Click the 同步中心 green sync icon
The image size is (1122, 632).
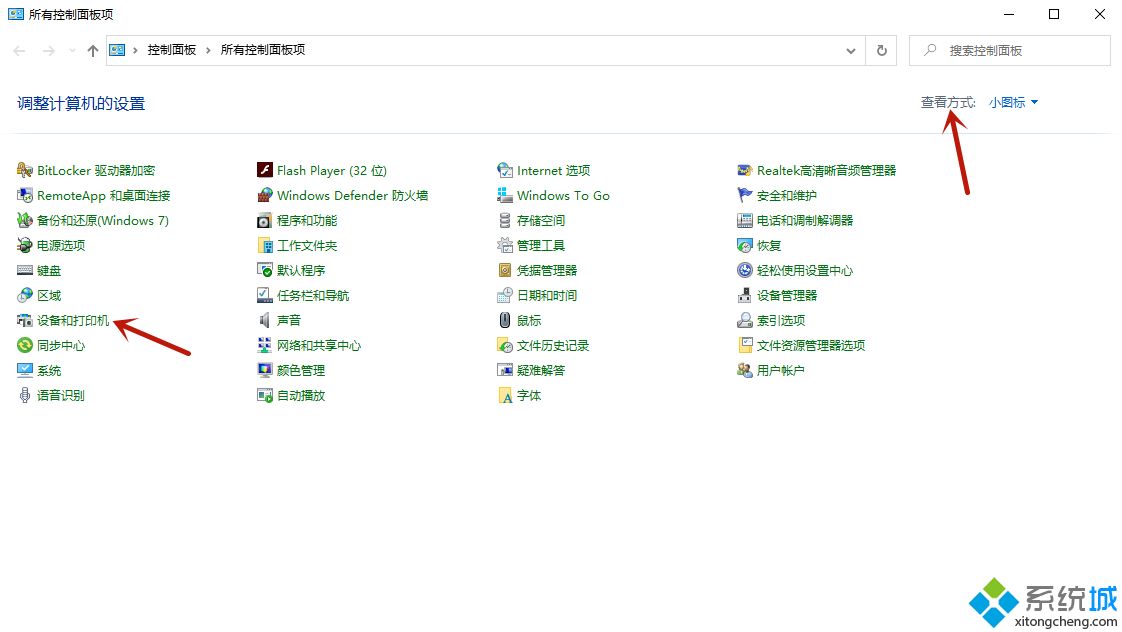coord(25,346)
